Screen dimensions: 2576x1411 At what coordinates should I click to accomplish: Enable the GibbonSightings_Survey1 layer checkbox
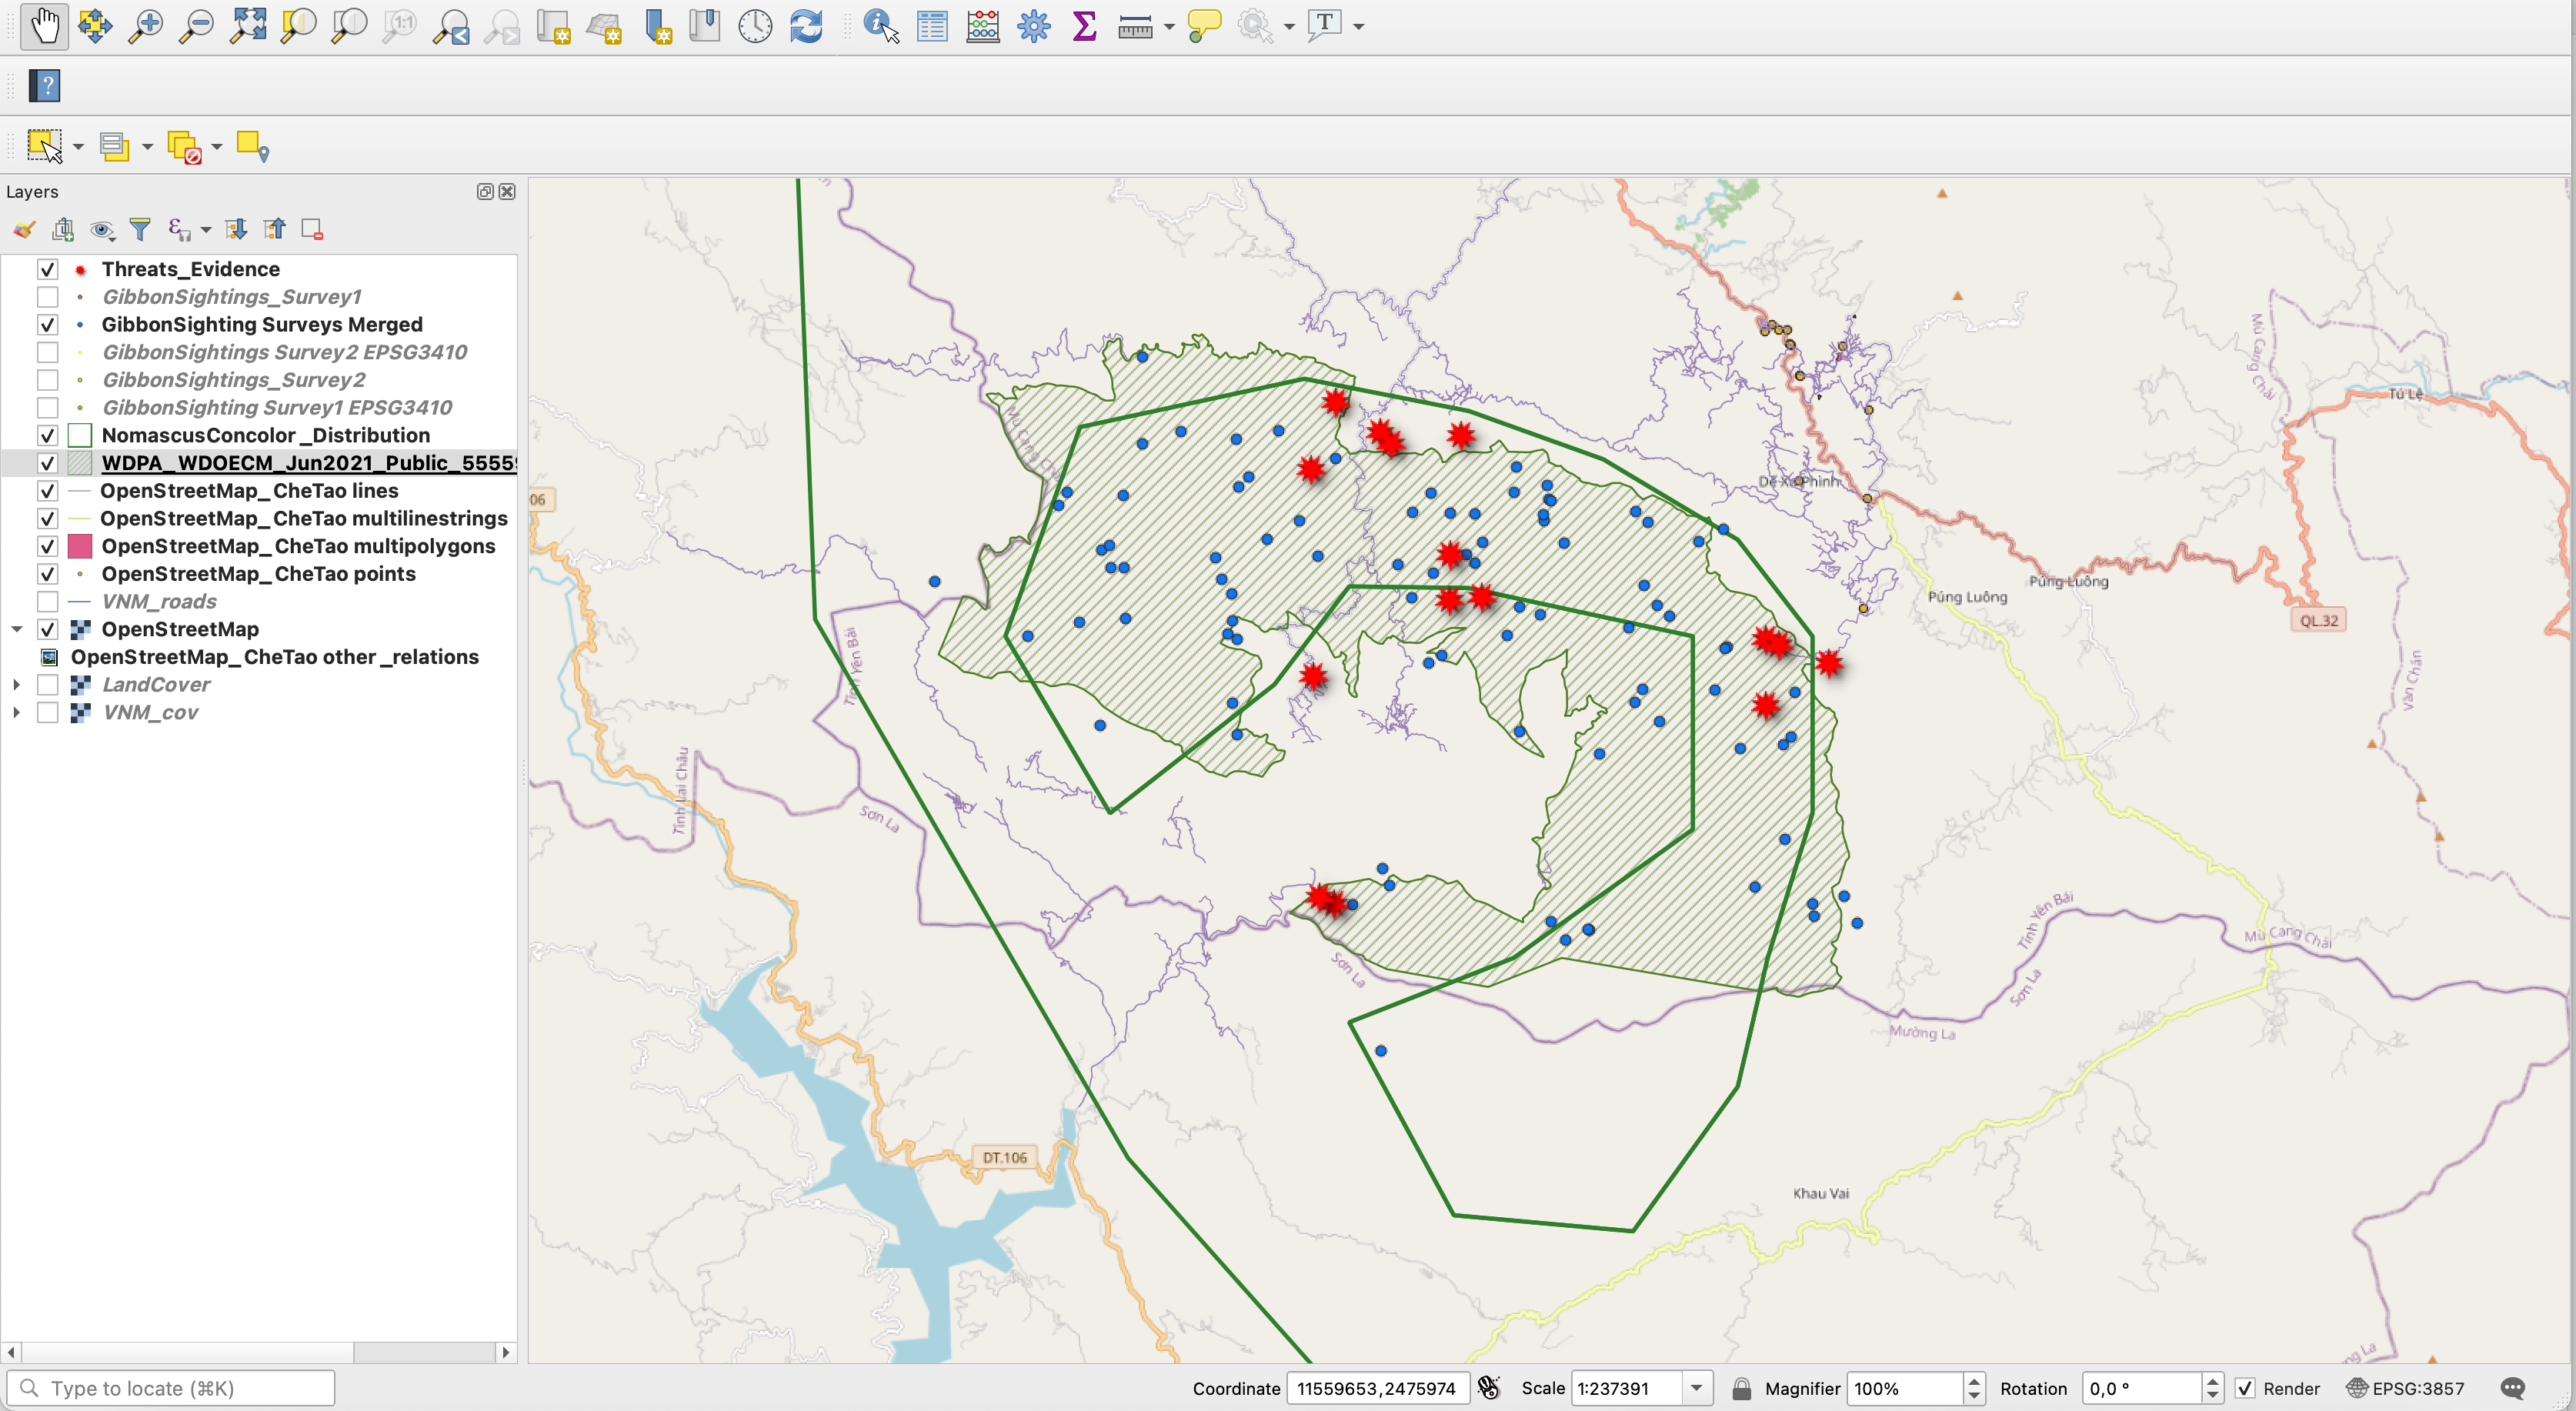(x=47, y=297)
